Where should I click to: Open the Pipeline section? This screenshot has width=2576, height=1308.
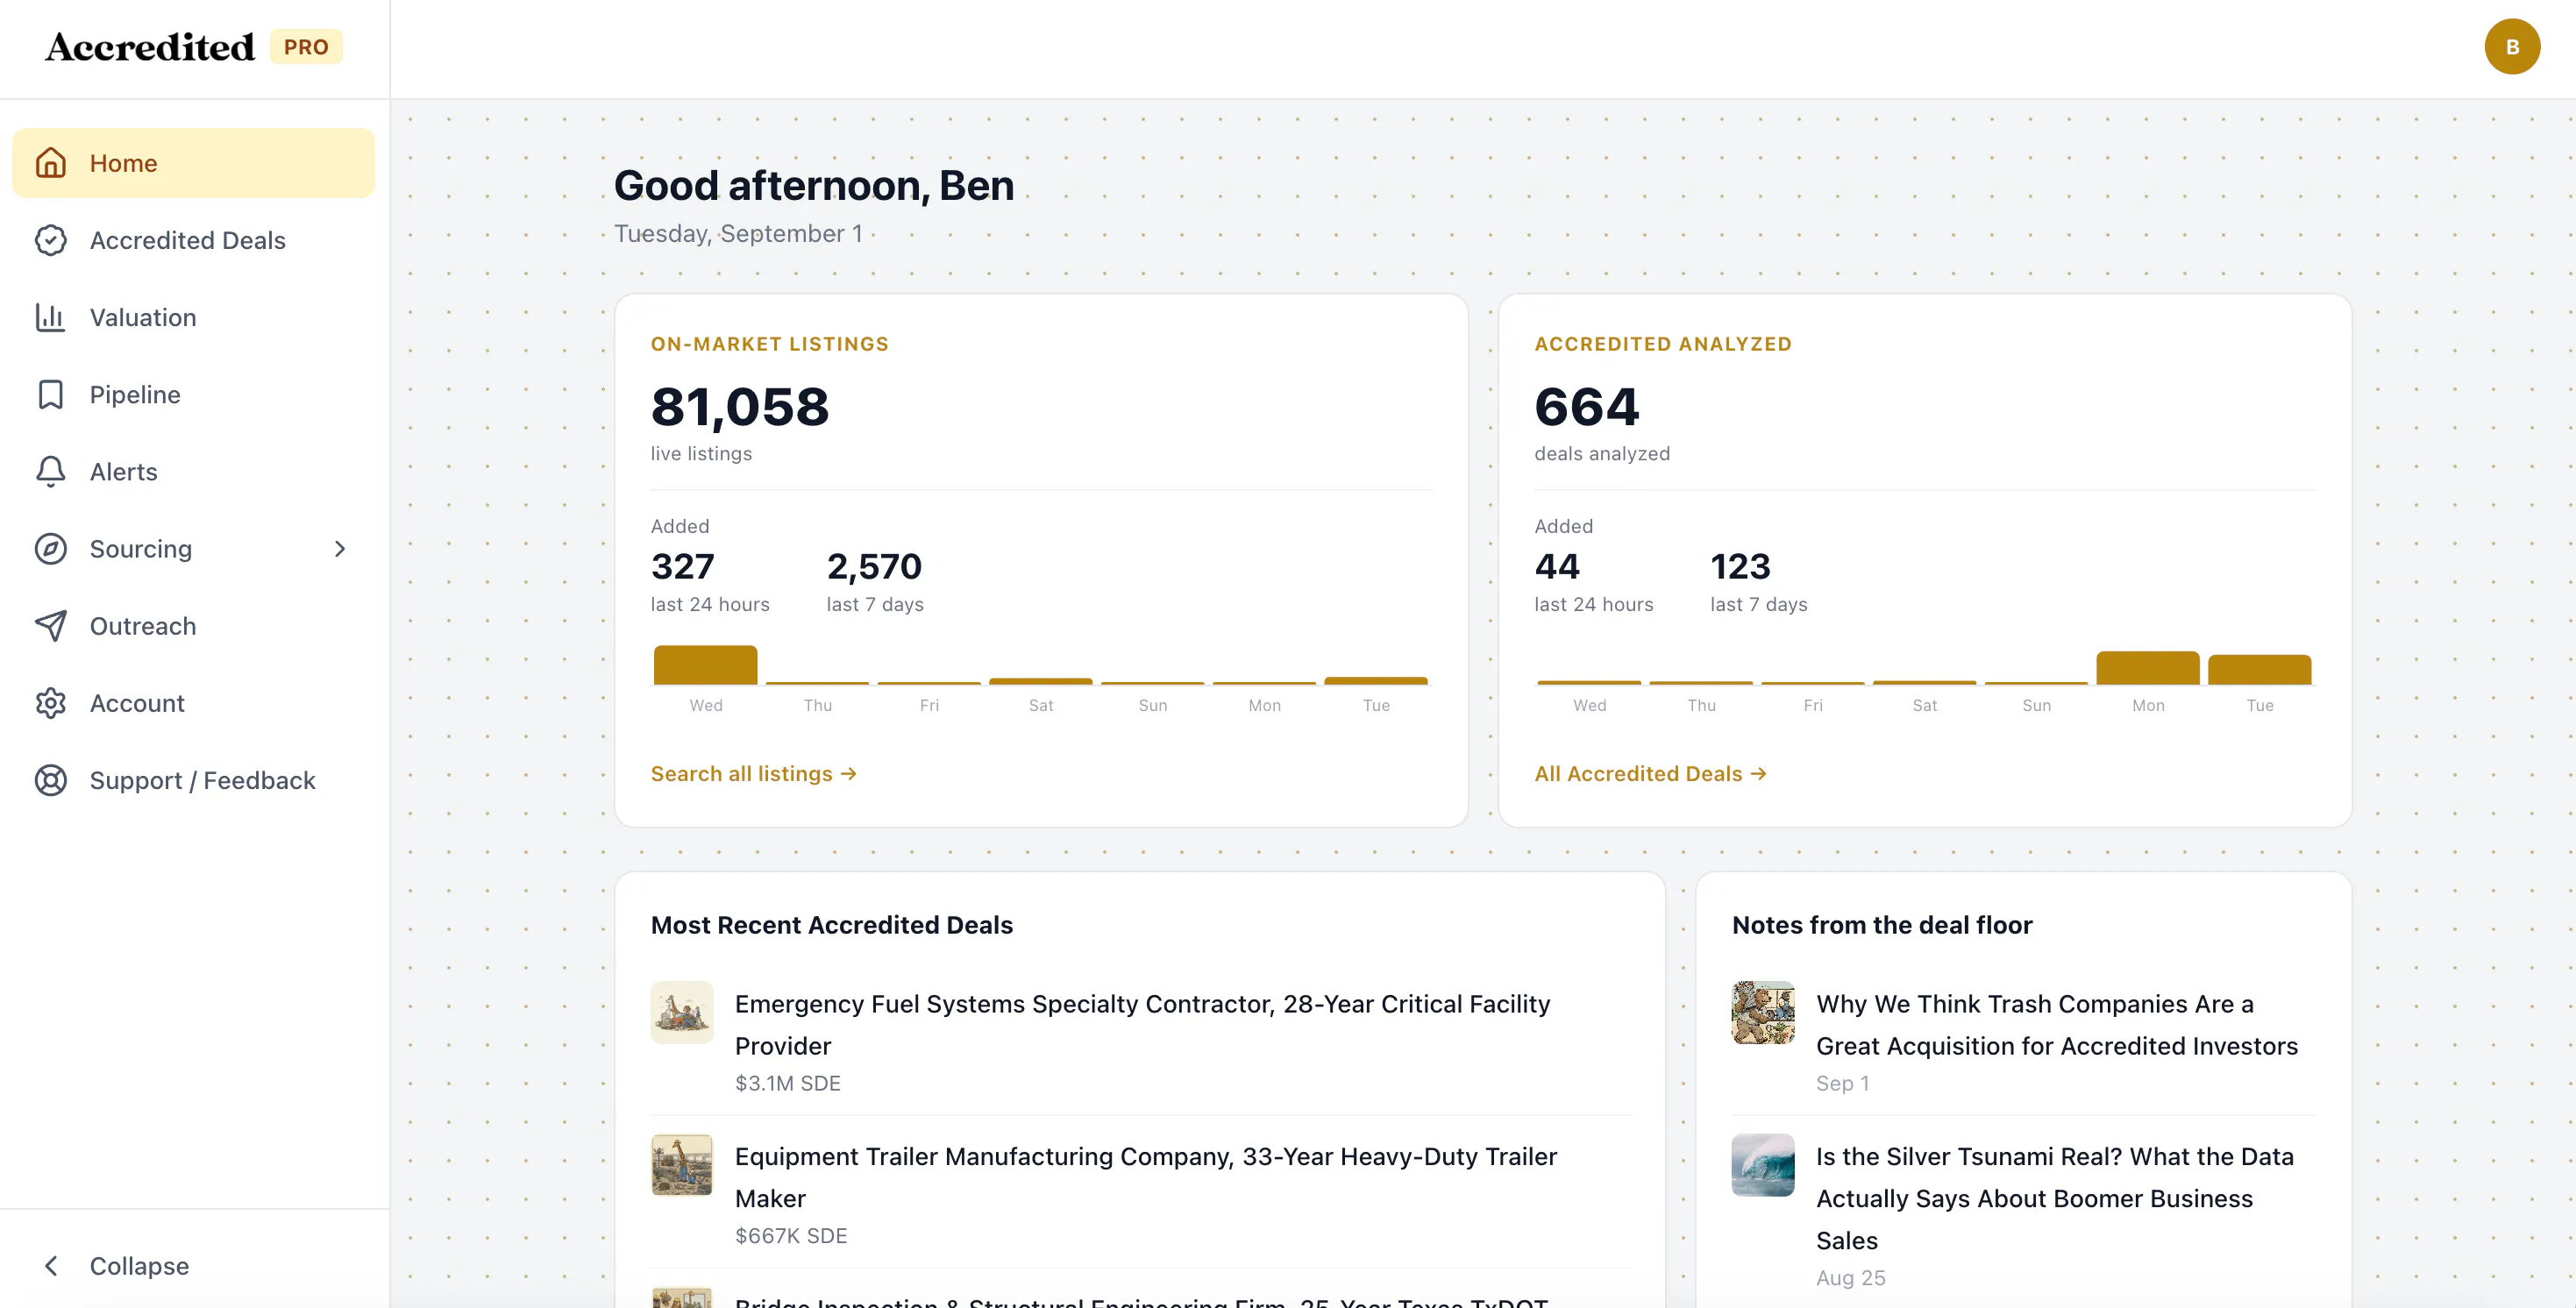coord(193,394)
